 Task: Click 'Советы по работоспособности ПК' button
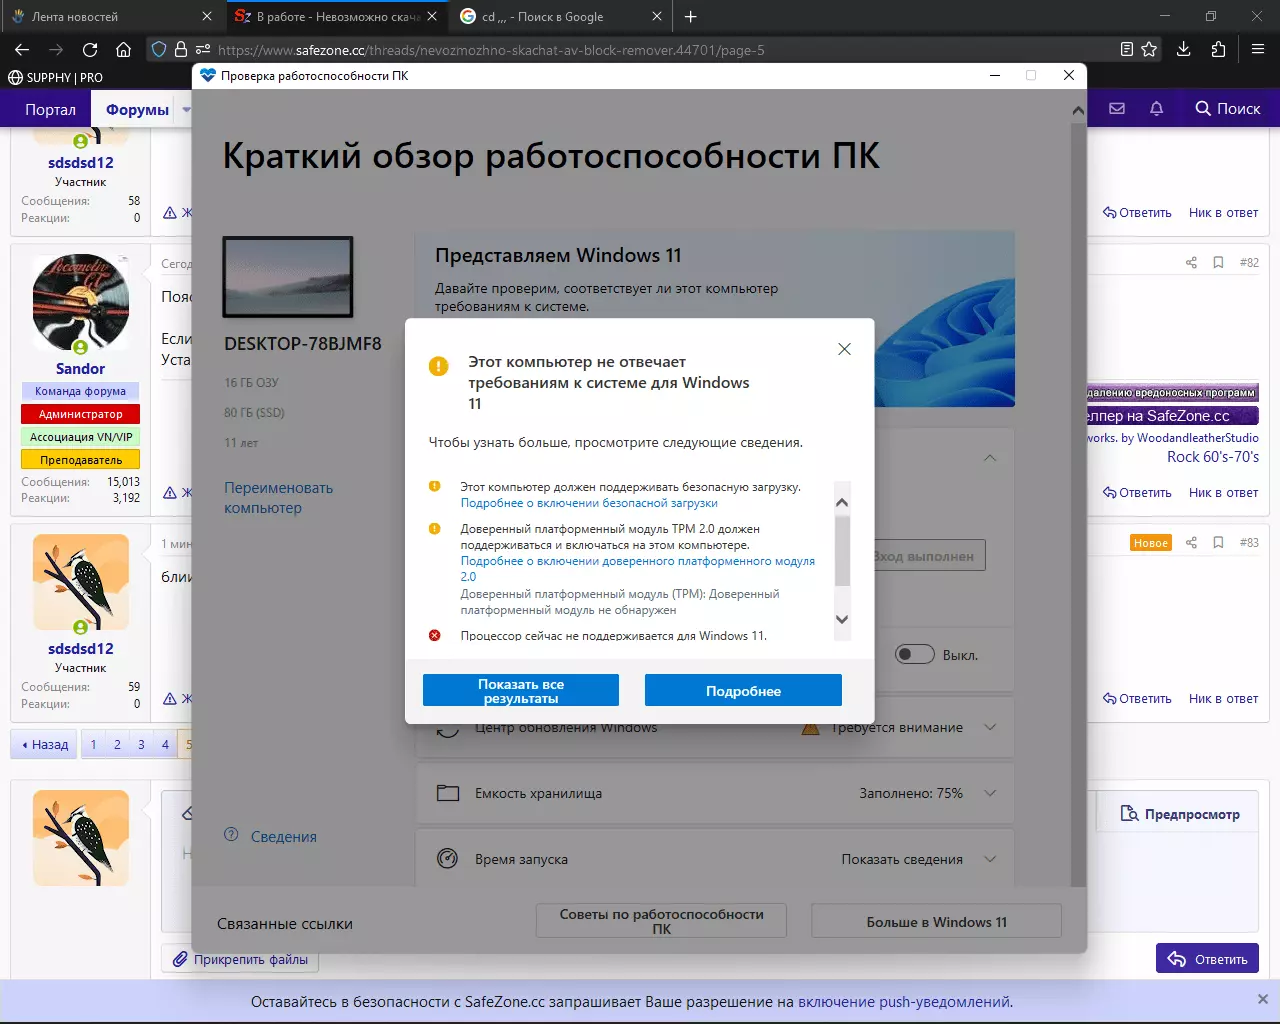coord(661,921)
